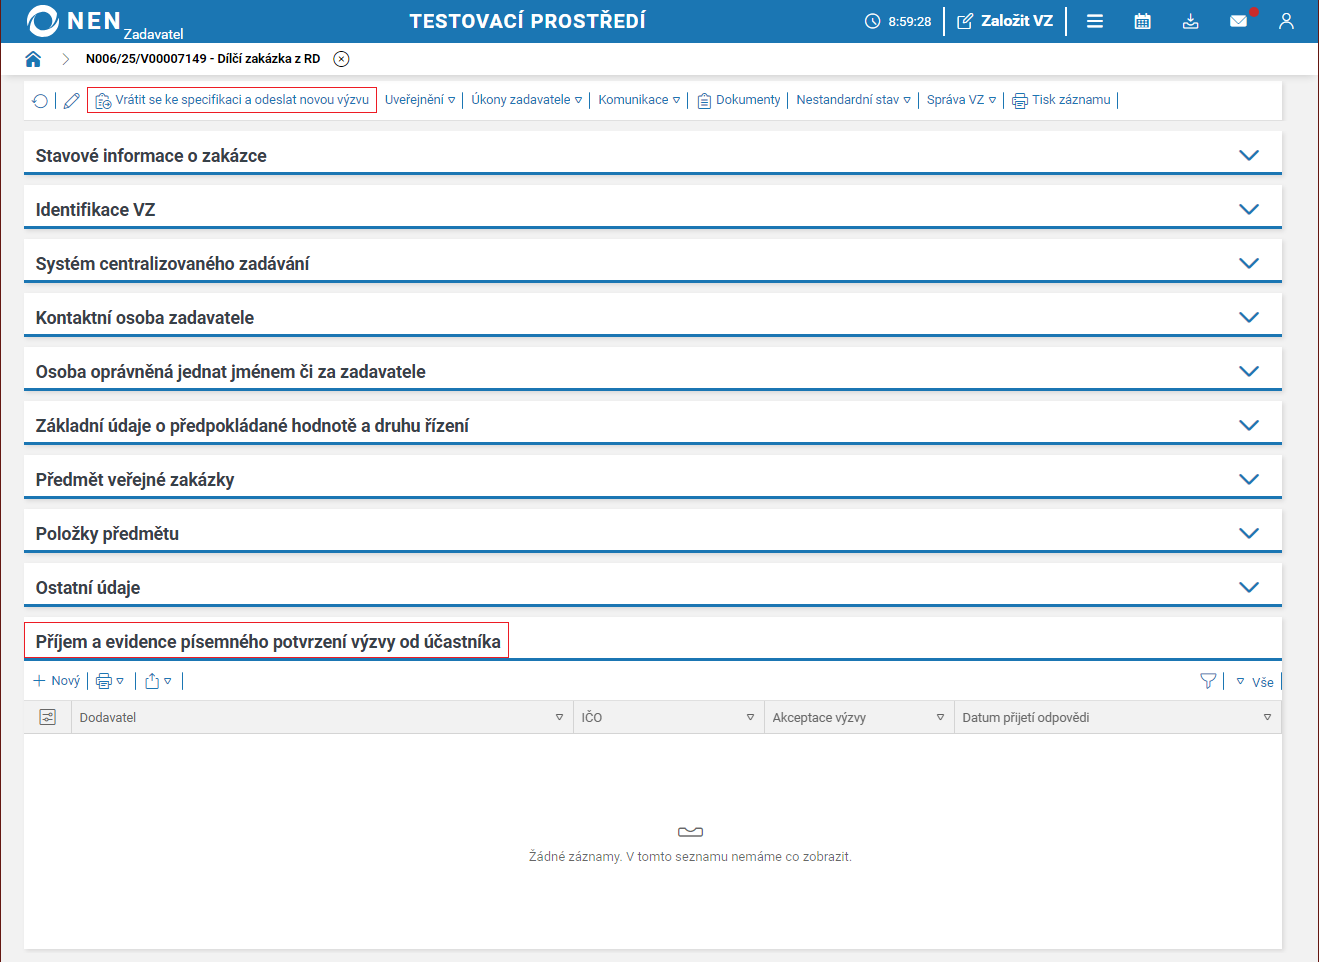Click the Založit VZ button
The height and width of the screenshot is (962, 1319).
point(1005,21)
